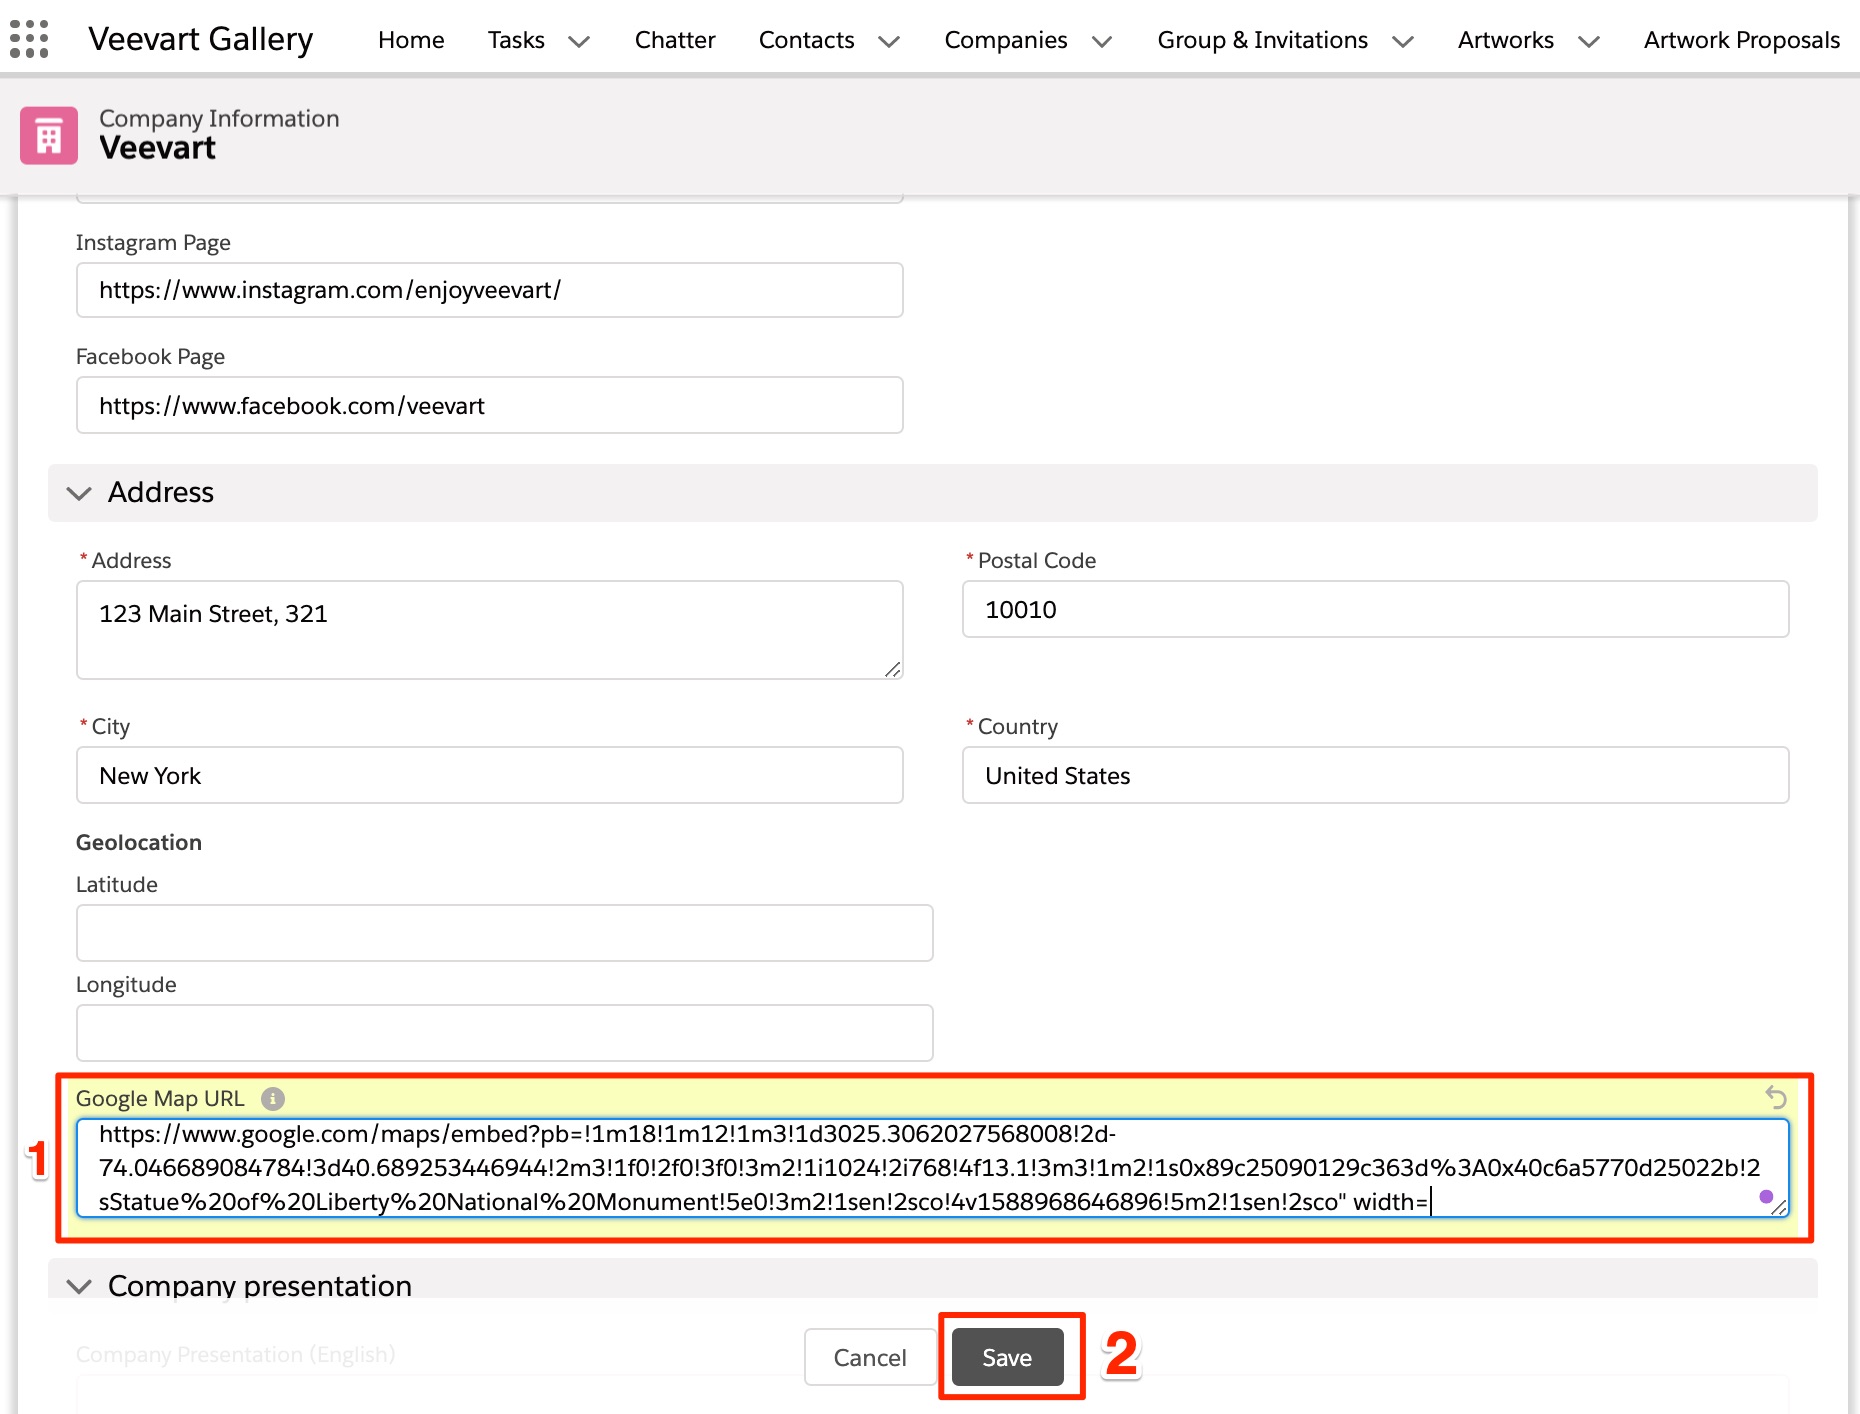This screenshot has width=1860, height=1414.
Task: Expand the Group & Invitations menu chevron
Action: point(1403,41)
